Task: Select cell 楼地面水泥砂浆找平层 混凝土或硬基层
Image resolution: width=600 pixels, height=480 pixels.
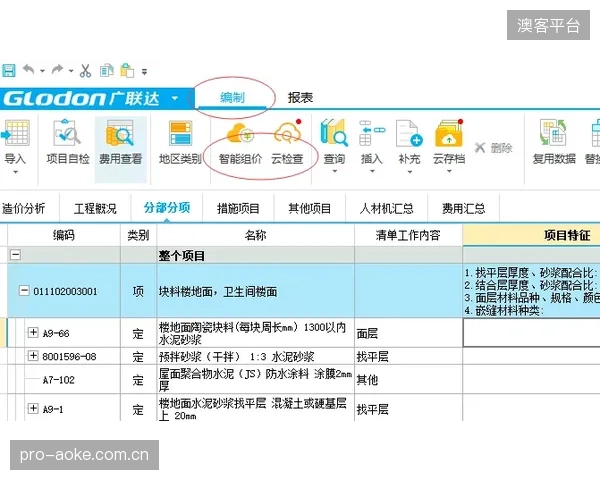Action: point(256,408)
